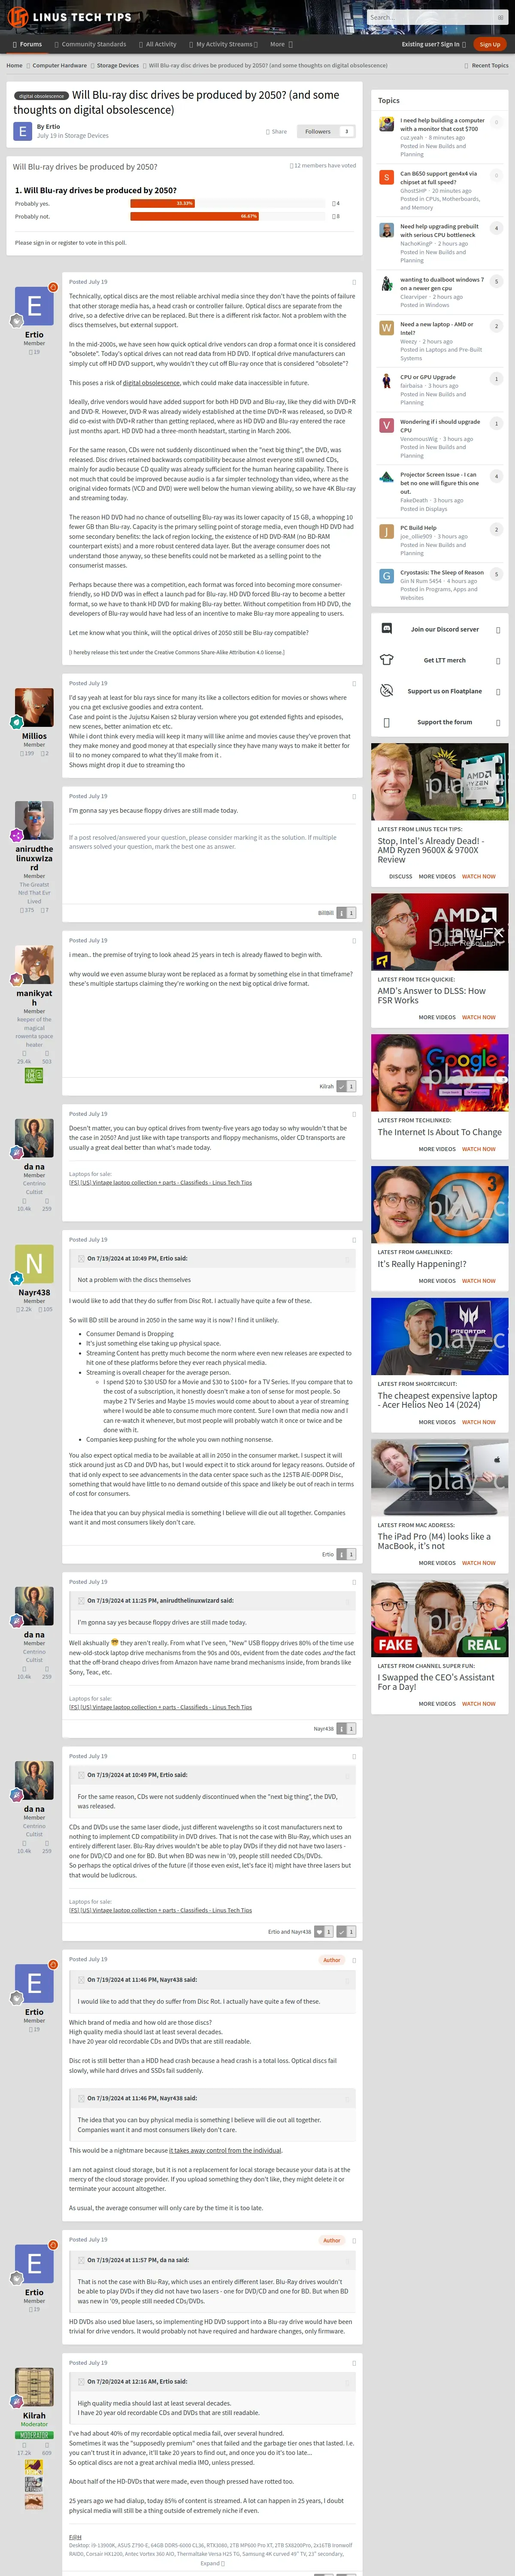
Task: Play the AMD Ryzen 9600X review thumbnail
Action: tap(440, 781)
